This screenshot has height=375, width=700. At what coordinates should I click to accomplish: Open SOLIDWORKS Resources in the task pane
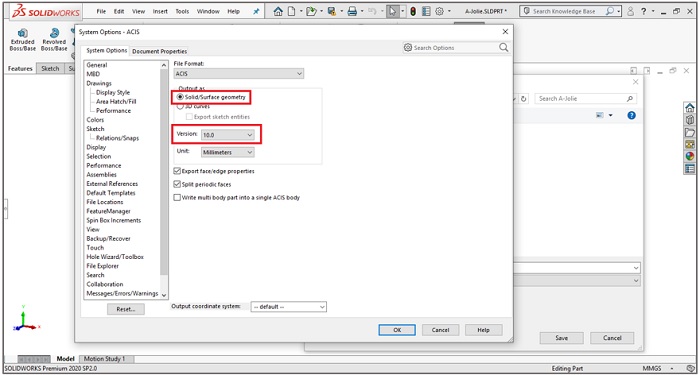[x=690, y=108]
